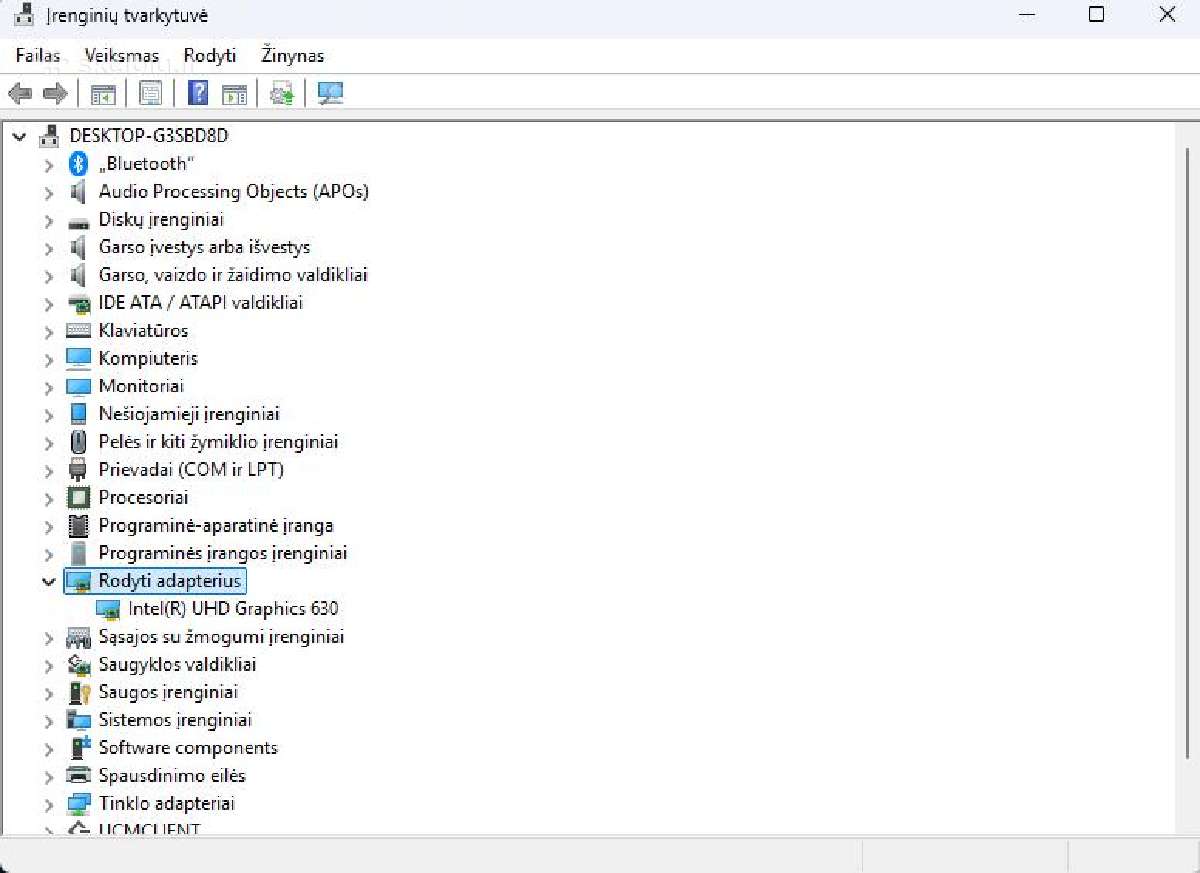Open the Rodyti menu

(x=210, y=56)
